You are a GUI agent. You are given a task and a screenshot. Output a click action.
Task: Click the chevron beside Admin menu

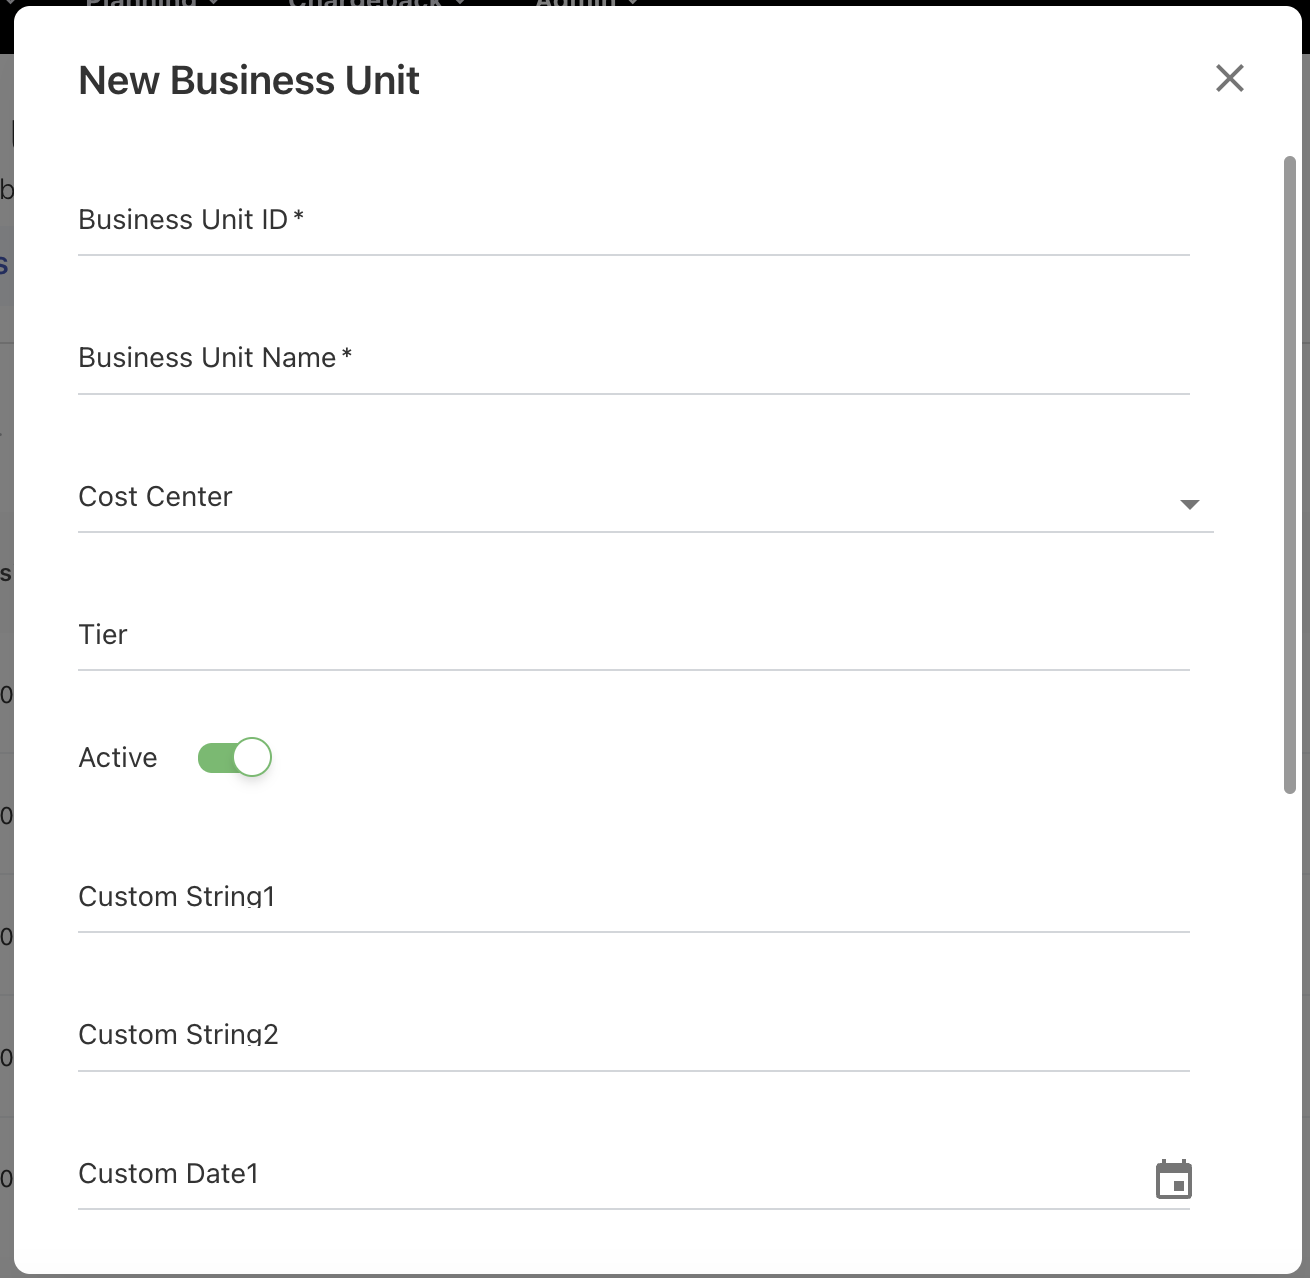632,3
